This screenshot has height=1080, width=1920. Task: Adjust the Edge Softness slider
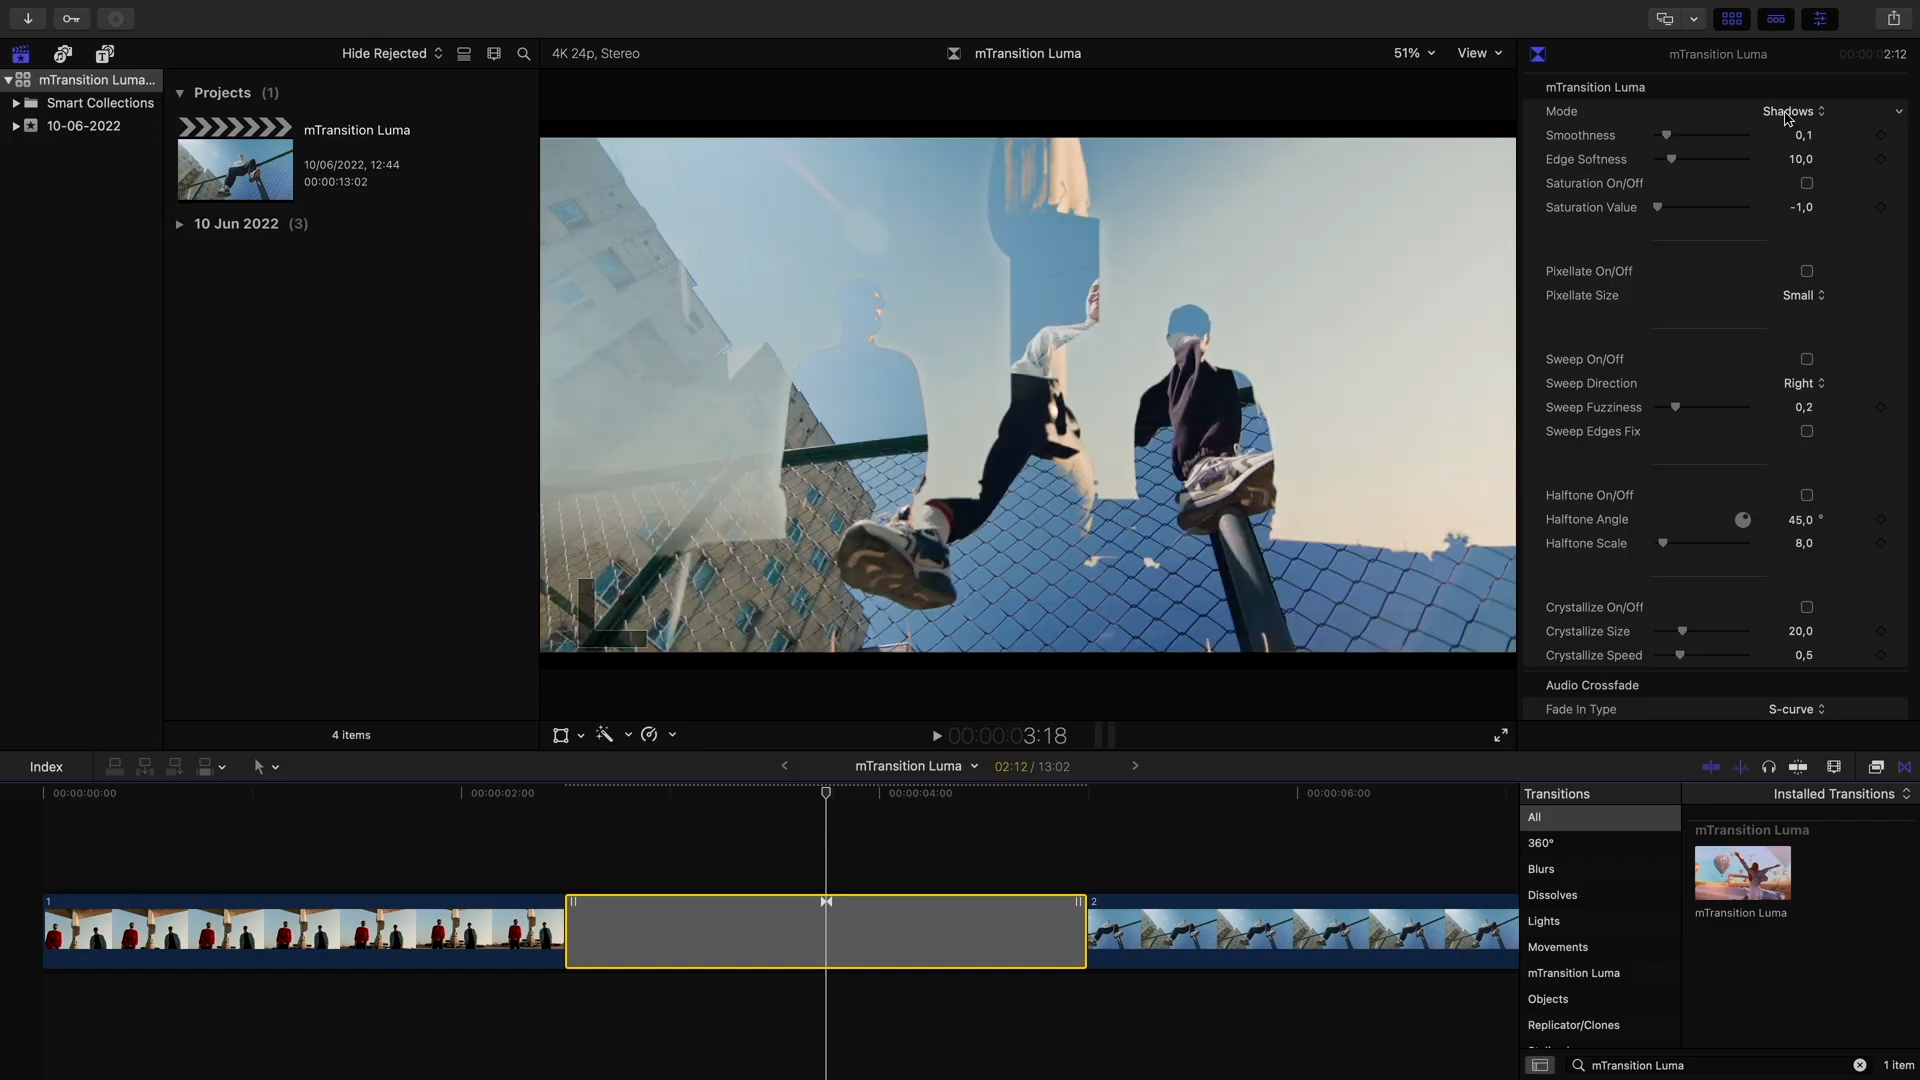tap(1671, 160)
